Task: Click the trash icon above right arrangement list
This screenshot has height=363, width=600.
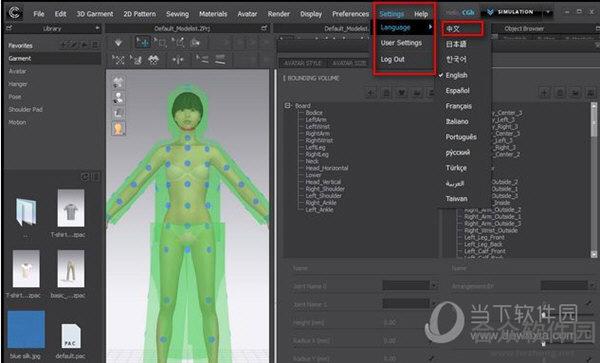Action: [x=560, y=93]
